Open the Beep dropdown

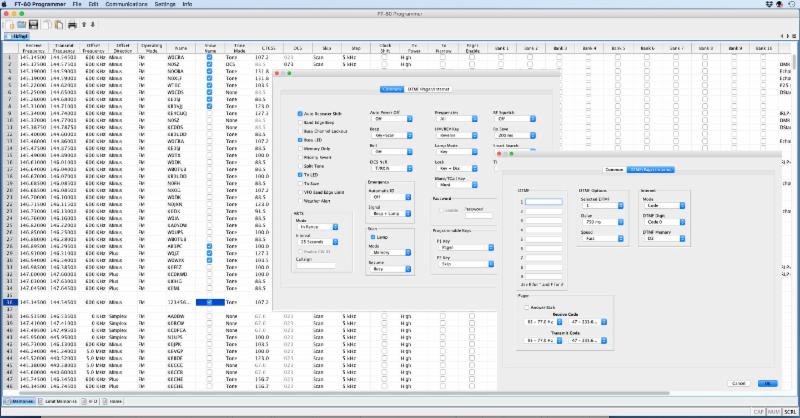point(390,135)
